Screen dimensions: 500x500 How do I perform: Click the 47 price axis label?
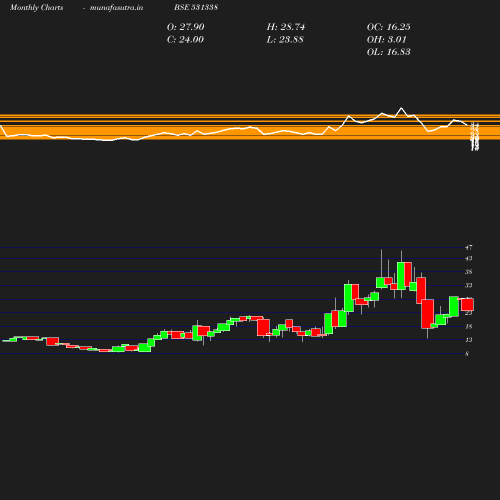click(469, 247)
